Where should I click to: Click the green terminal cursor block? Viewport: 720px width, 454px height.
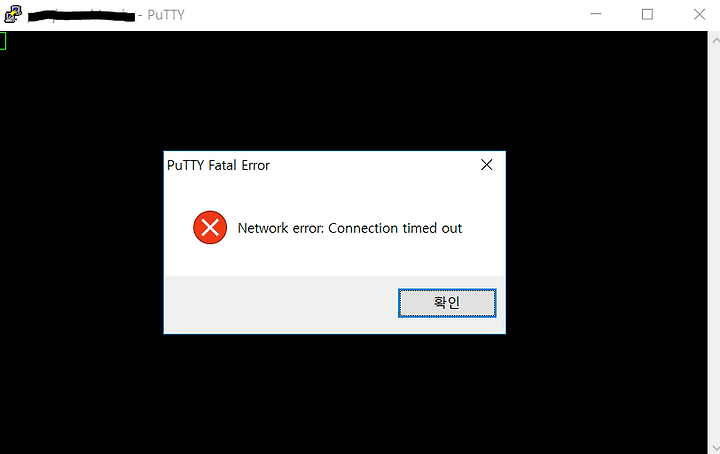pos(3,41)
